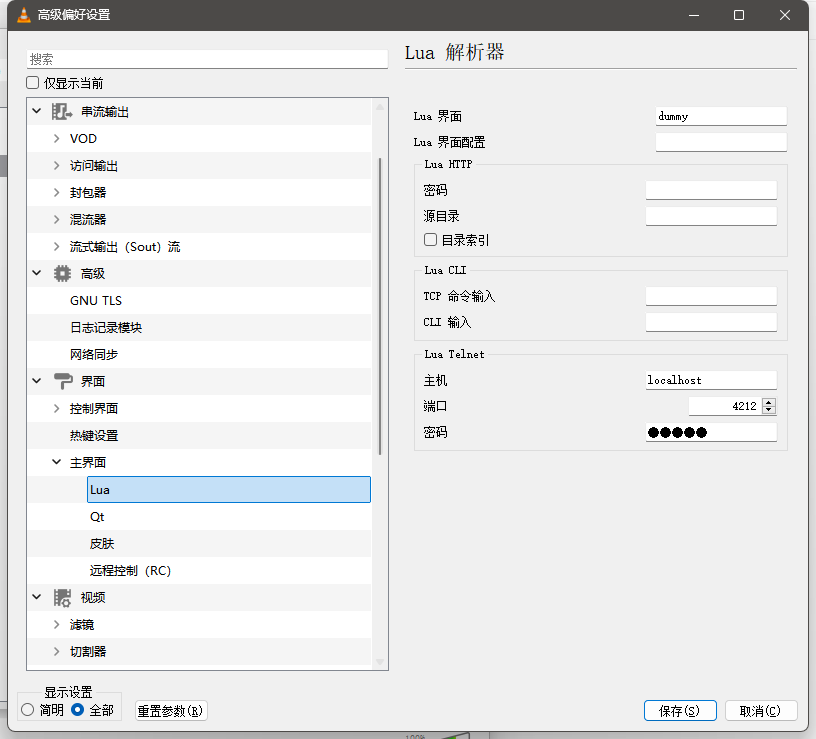Select GNU TLS in the tree

pyautogui.click(x=96, y=300)
